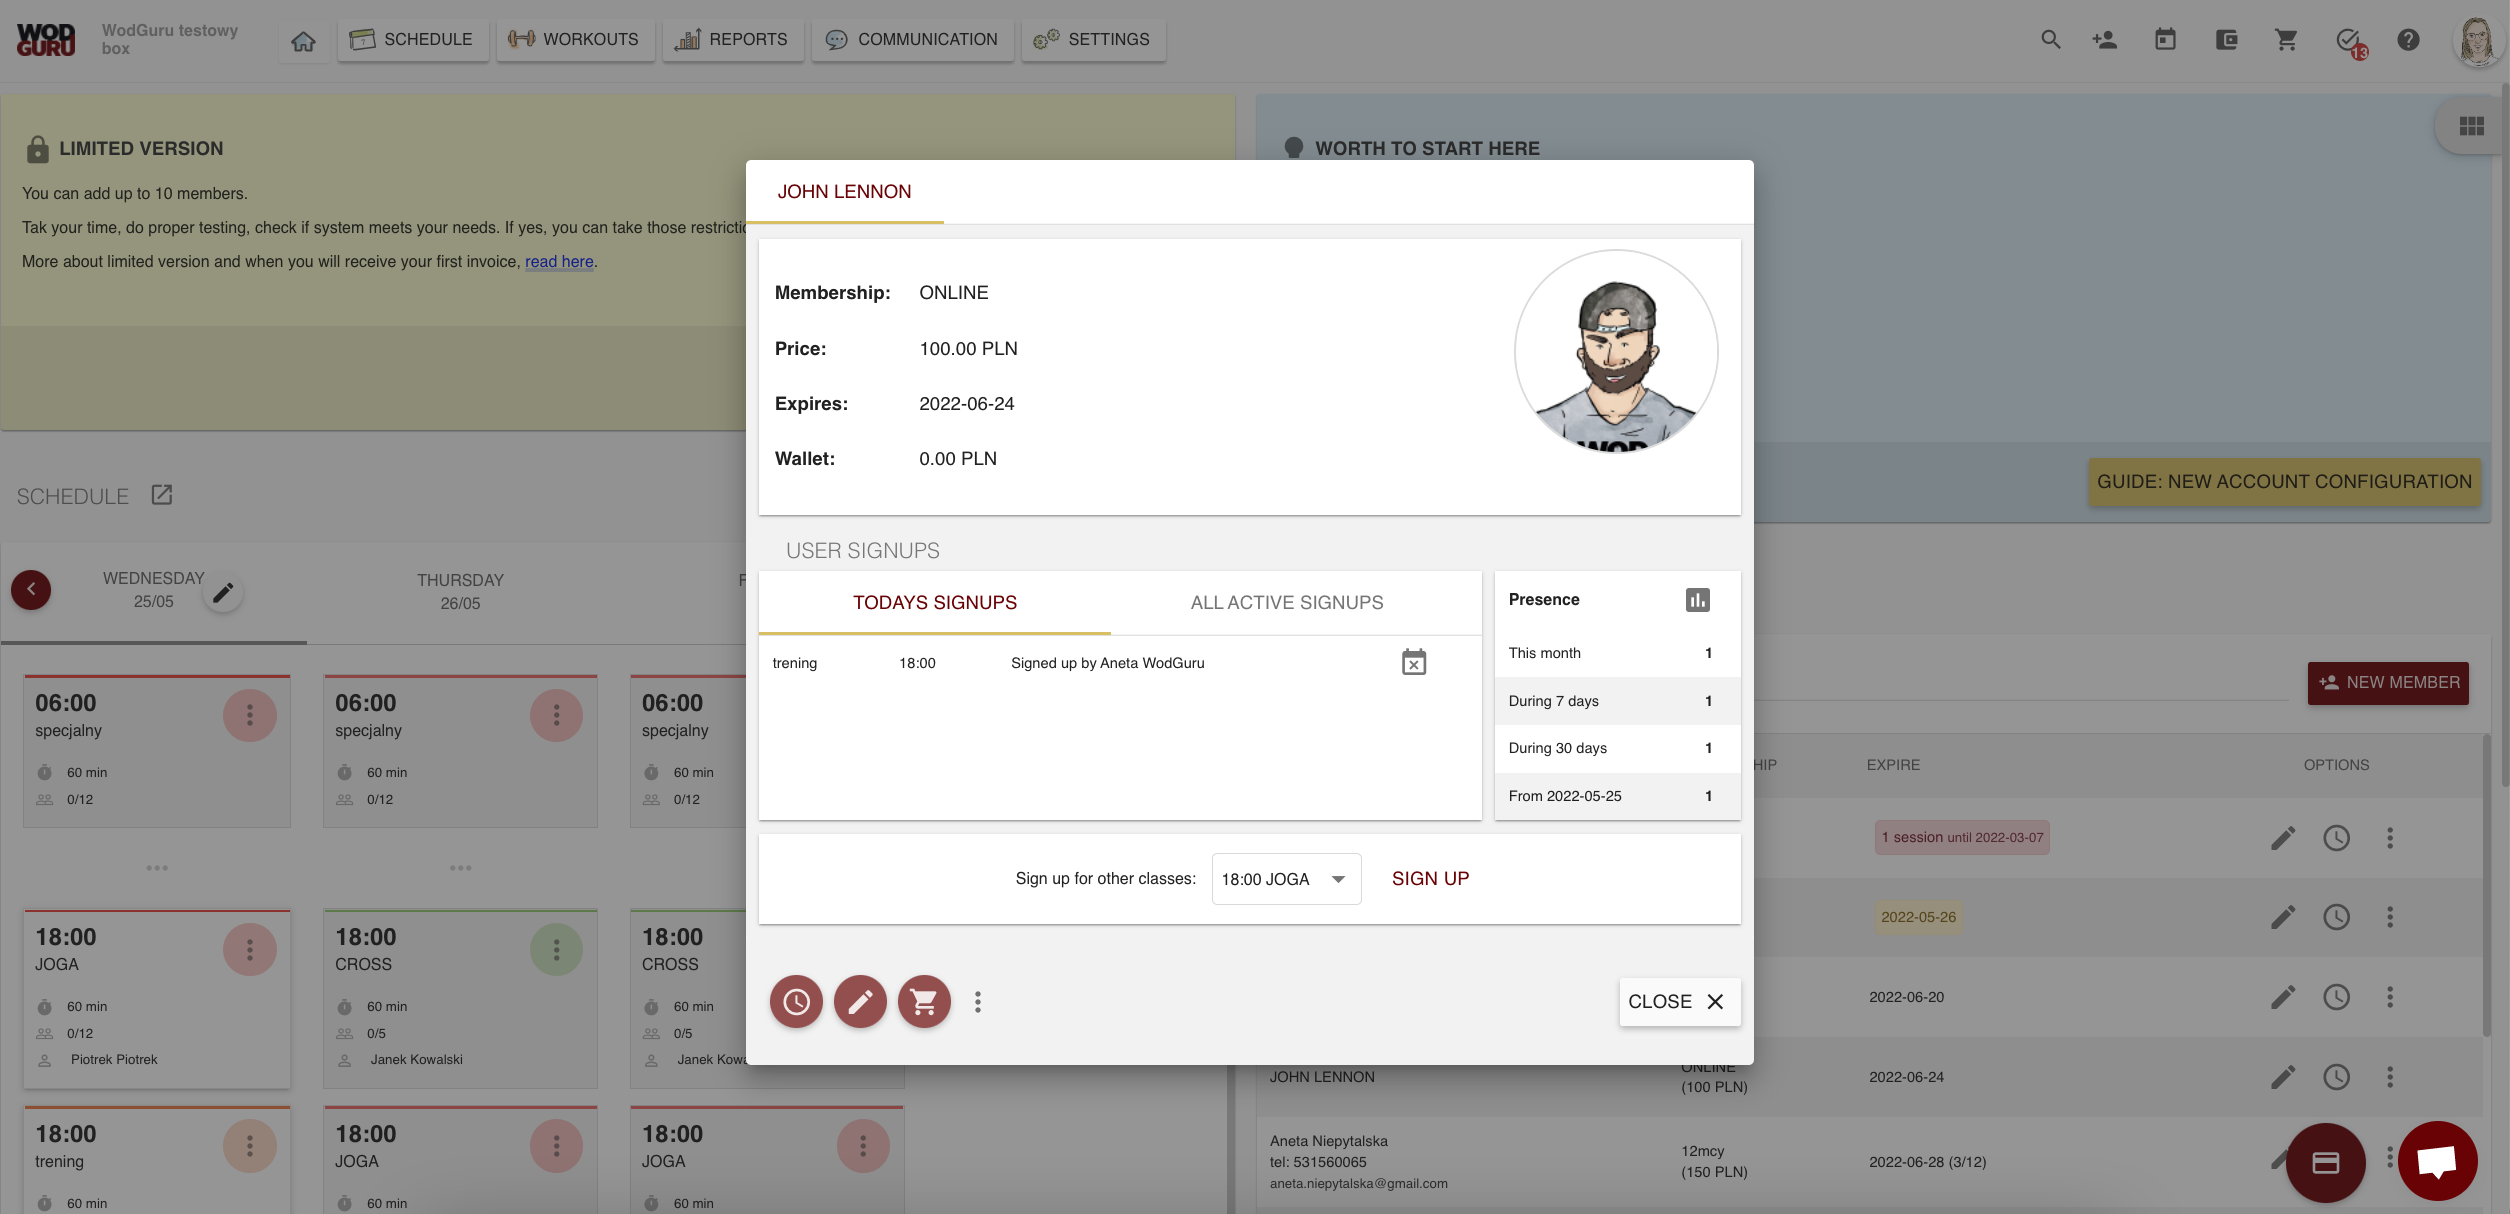This screenshot has width=2510, height=1214.
Task: Open the 18:00 JOGA class dropdown
Action: point(1286,879)
